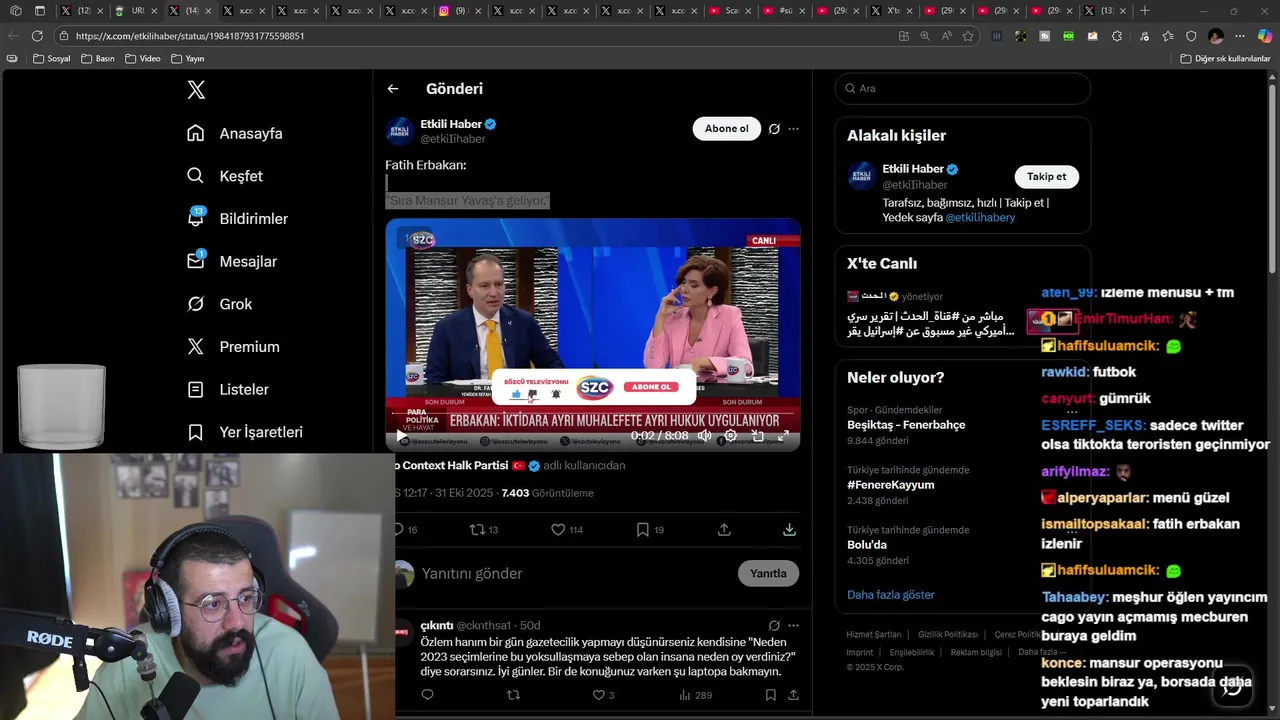The image size is (1280, 720).
Task: Open Erişilebilirlik footer link
Action: (x=912, y=652)
